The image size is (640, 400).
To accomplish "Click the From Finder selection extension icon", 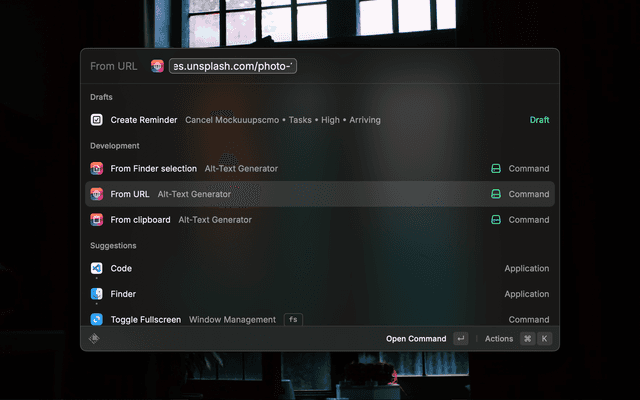I will [97, 169].
